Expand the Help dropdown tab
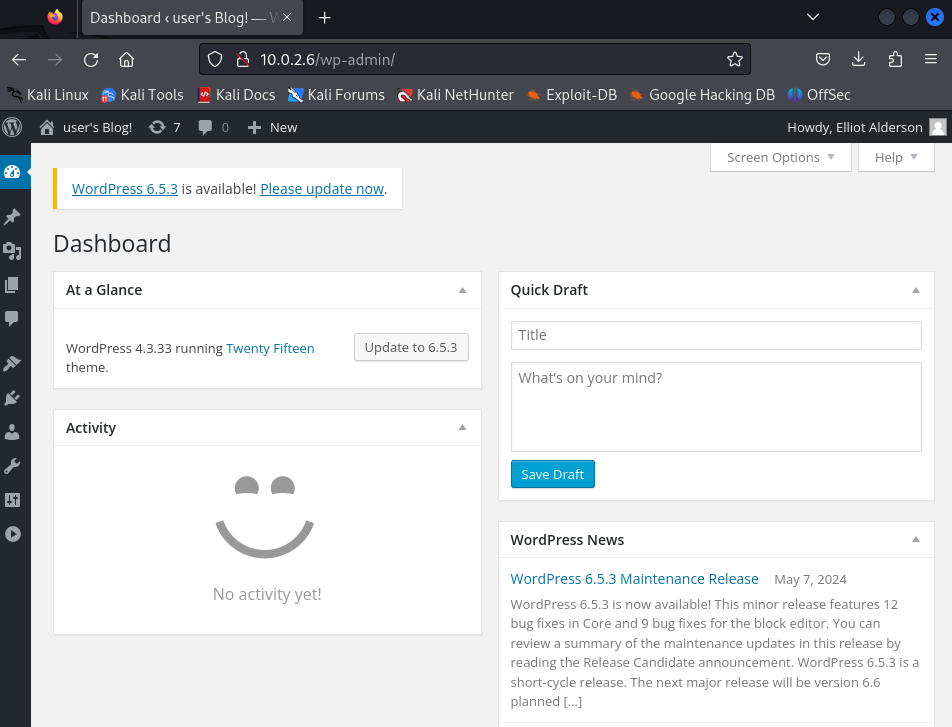The height and width of the screenshot is (727, 952). (x=895, y=157)
